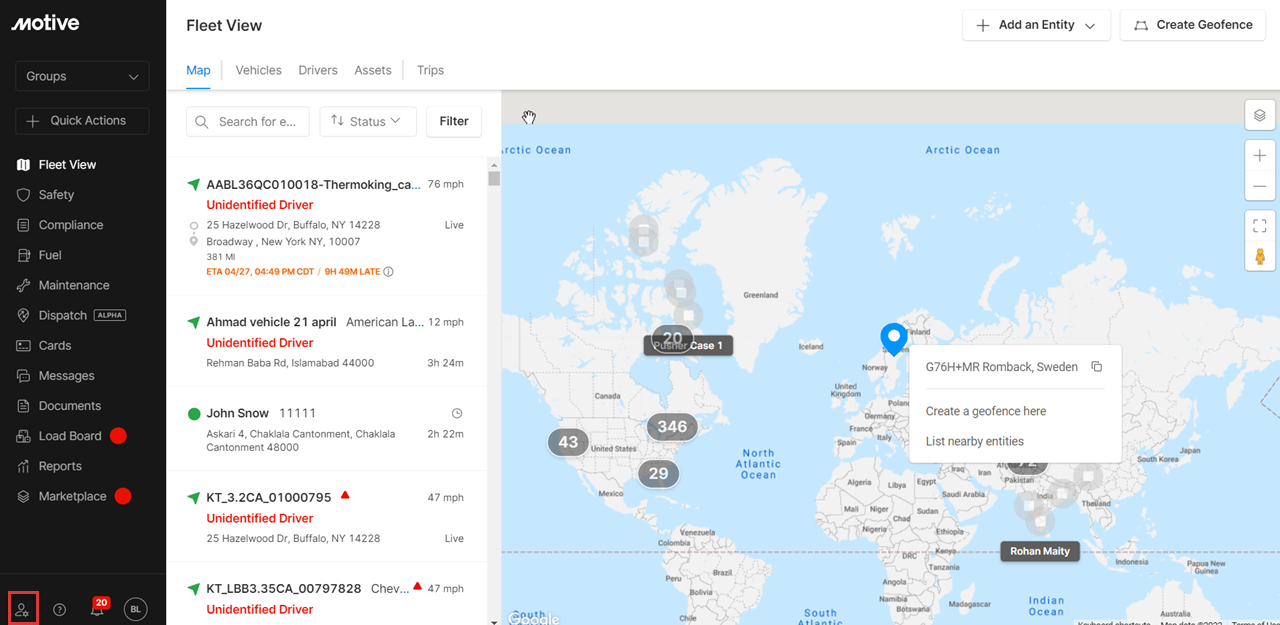
Task: Click the blue location pin on the map
Action: 893,340
